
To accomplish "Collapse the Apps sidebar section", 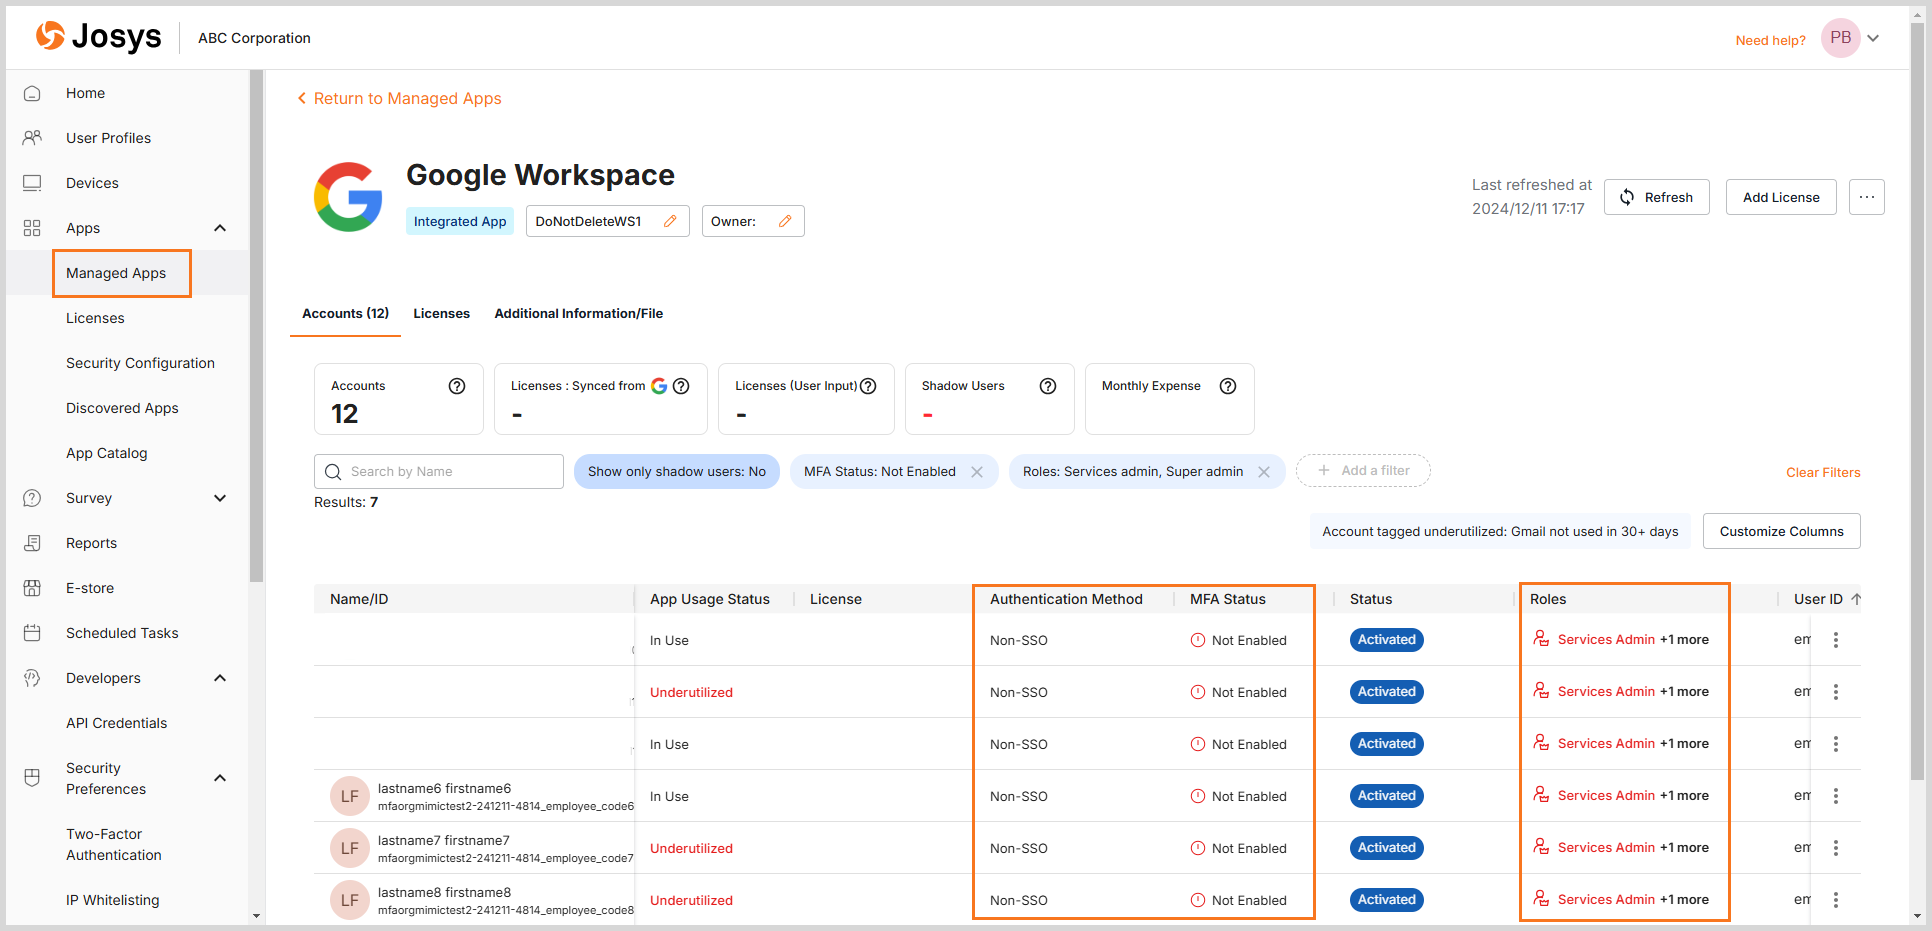I will point(220,228).
